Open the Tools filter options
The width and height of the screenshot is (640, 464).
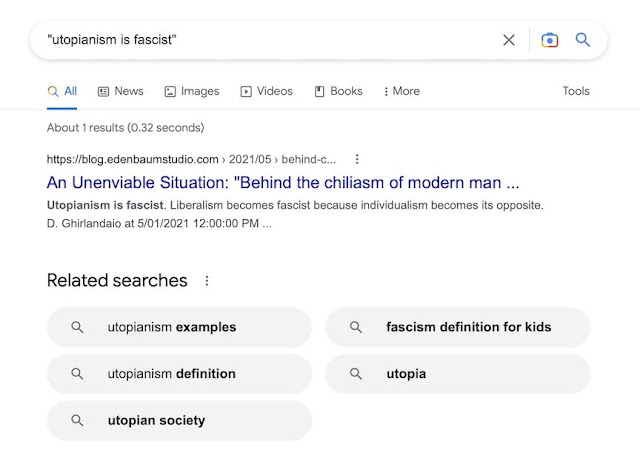tap(576, 91)
